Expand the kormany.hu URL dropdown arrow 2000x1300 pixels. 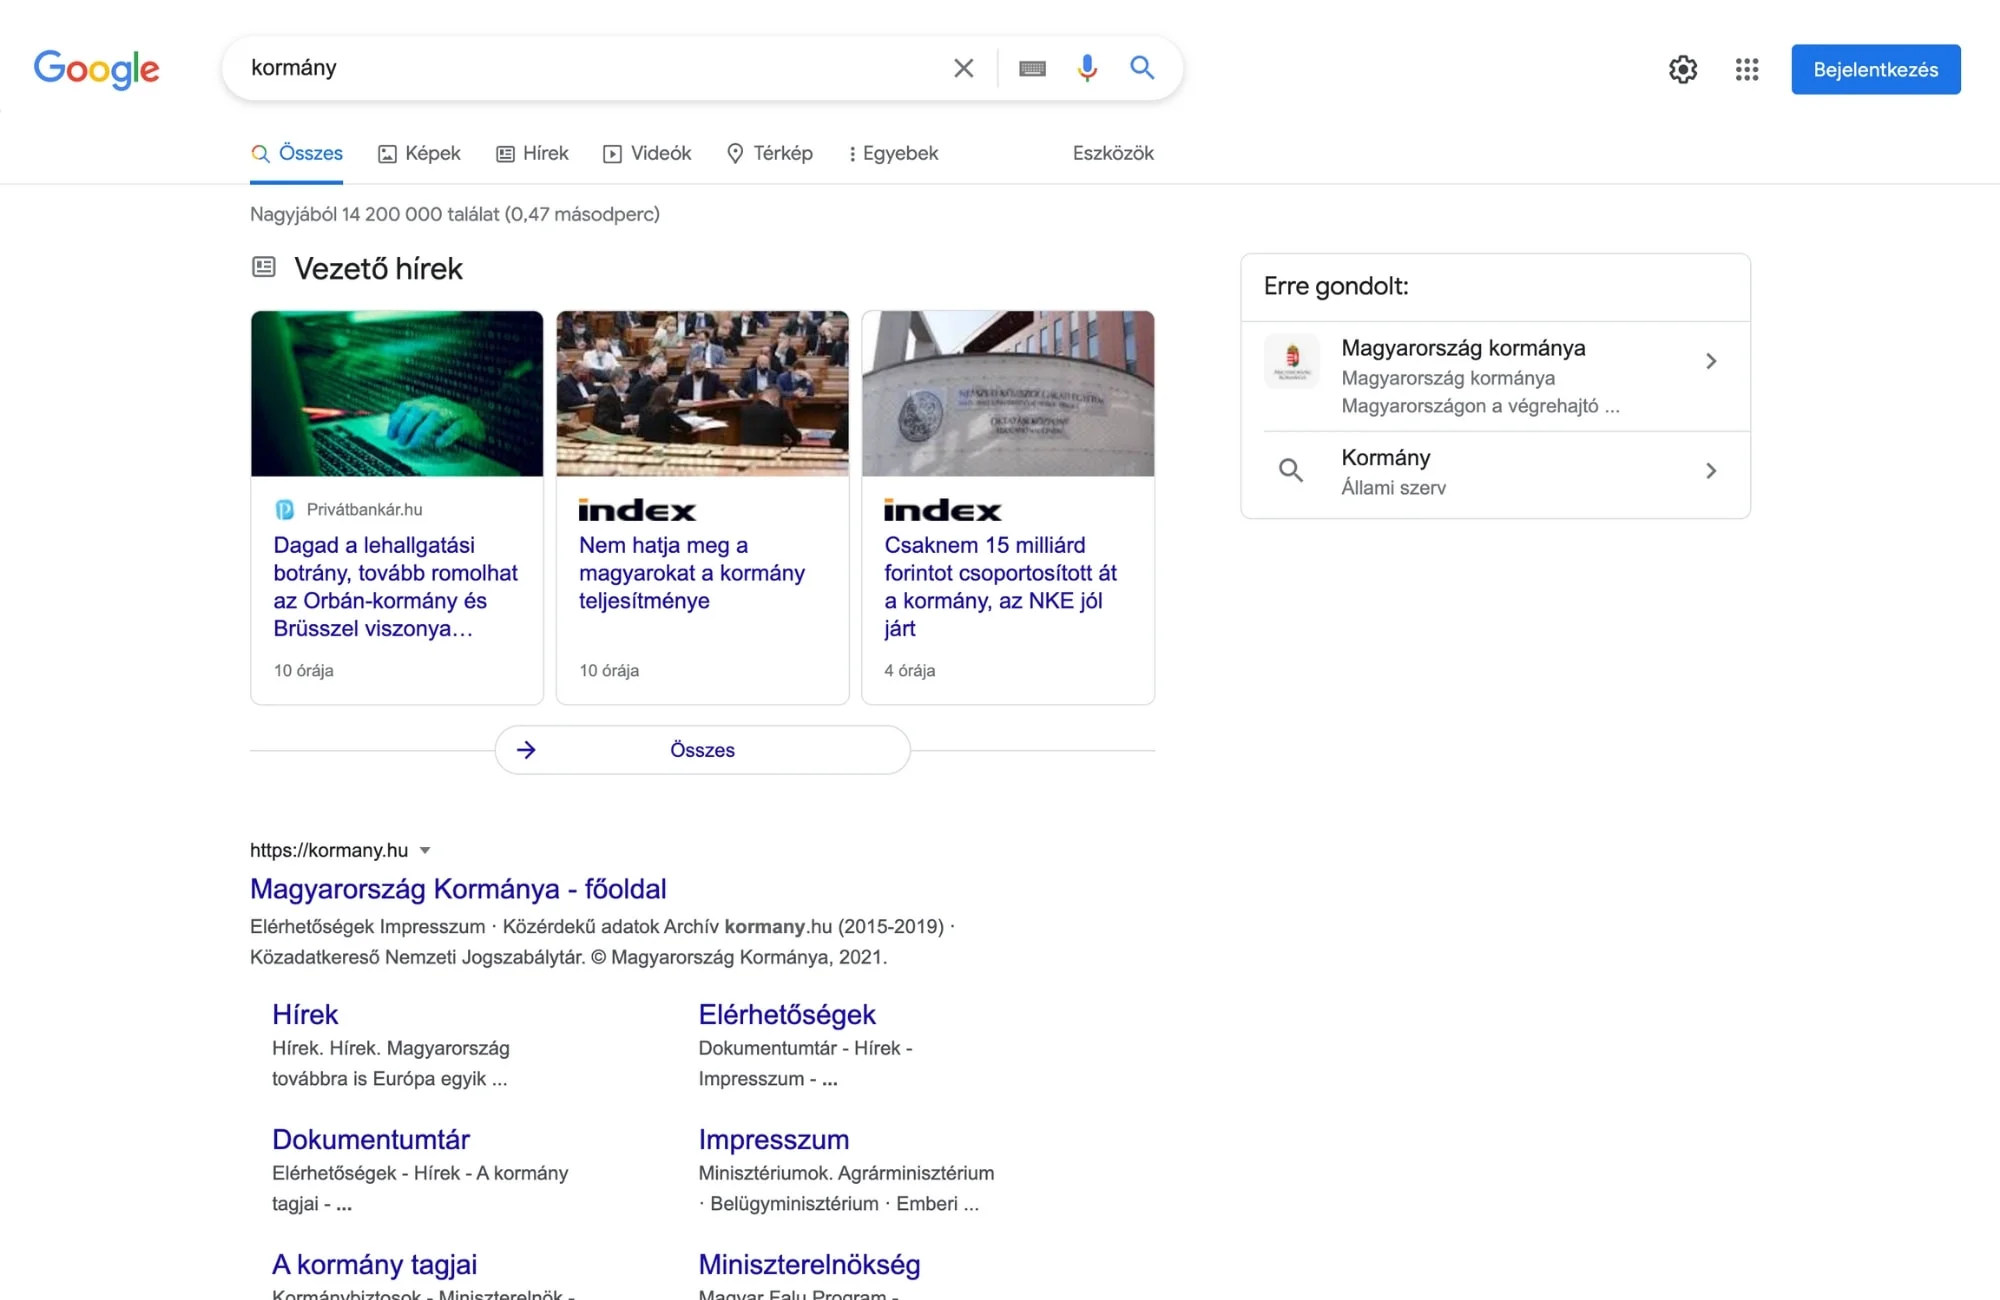pyautogui.click(x=425, y=850)
